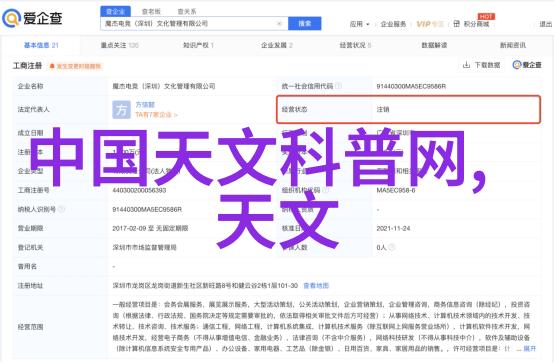Screen dimensions: 554x363
Task: Click the 注册地址 text in 深圳市龙岗区
Action: coord(205,286)
